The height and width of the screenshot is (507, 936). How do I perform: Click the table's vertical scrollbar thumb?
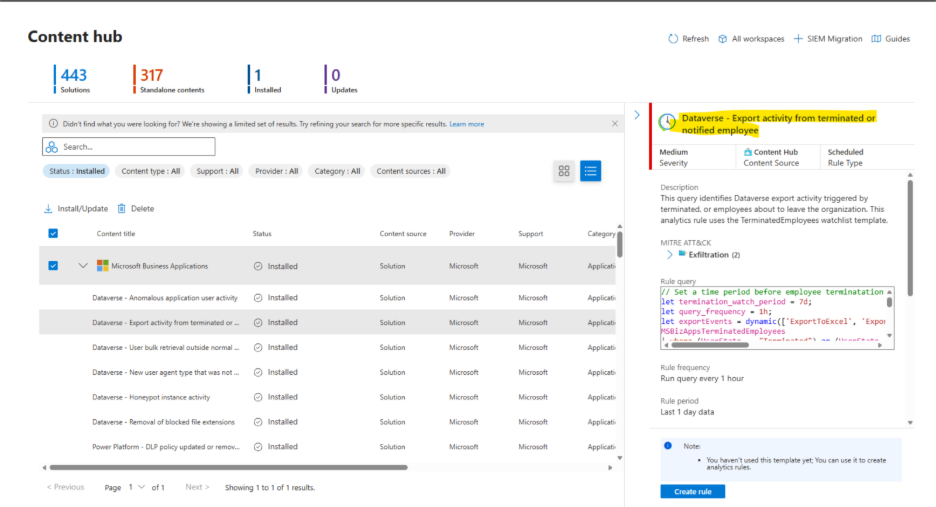(620, 244)
